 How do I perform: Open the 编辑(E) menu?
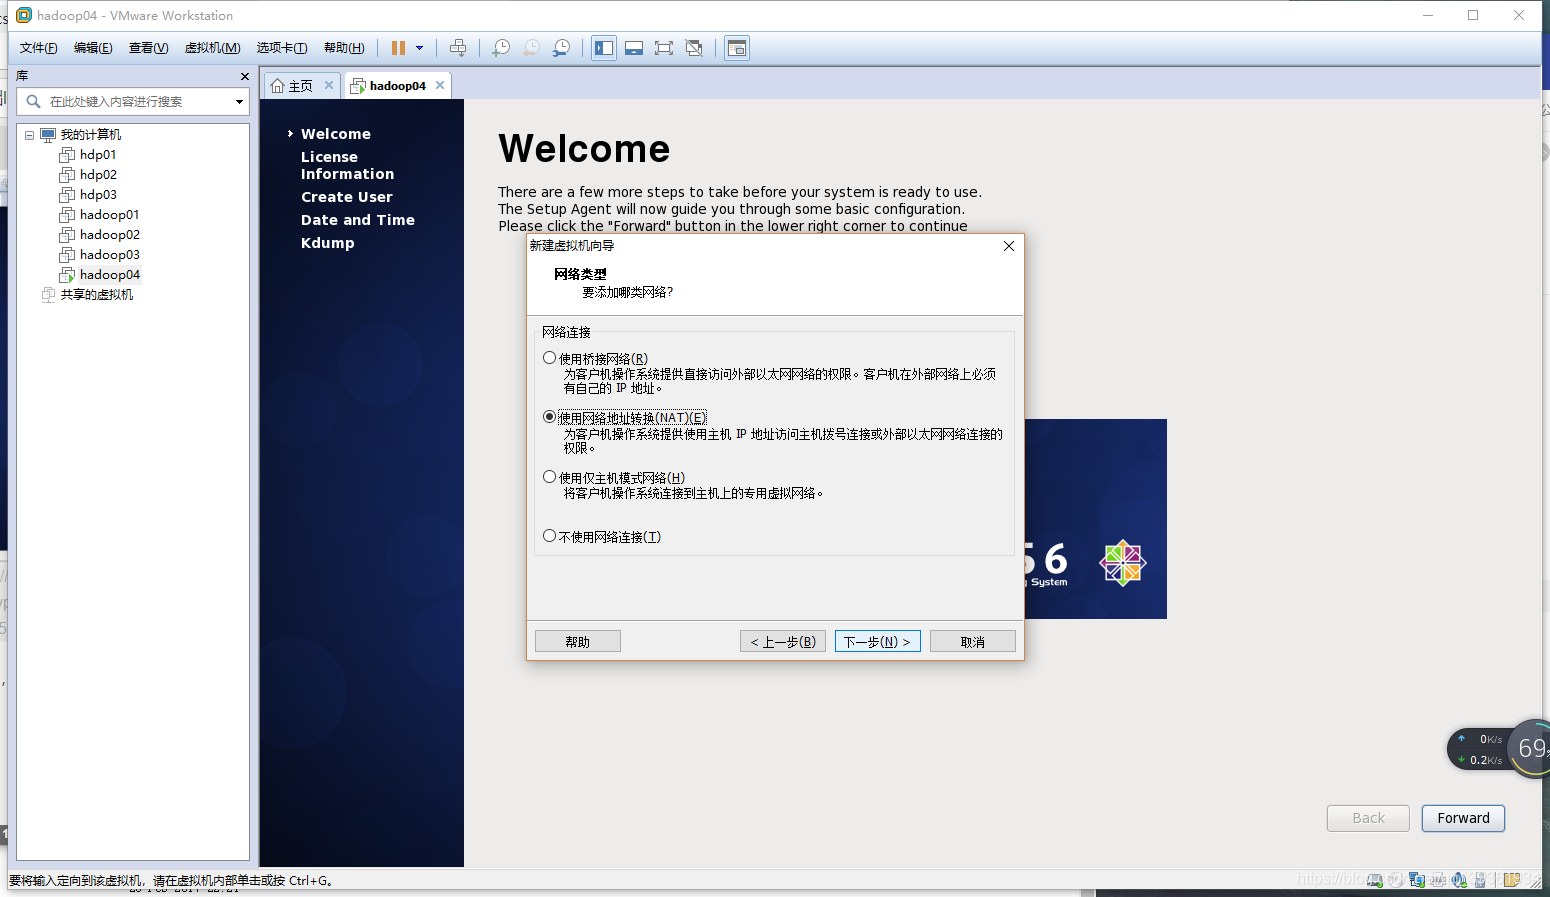pyautogui.click(x=93, y=48)
